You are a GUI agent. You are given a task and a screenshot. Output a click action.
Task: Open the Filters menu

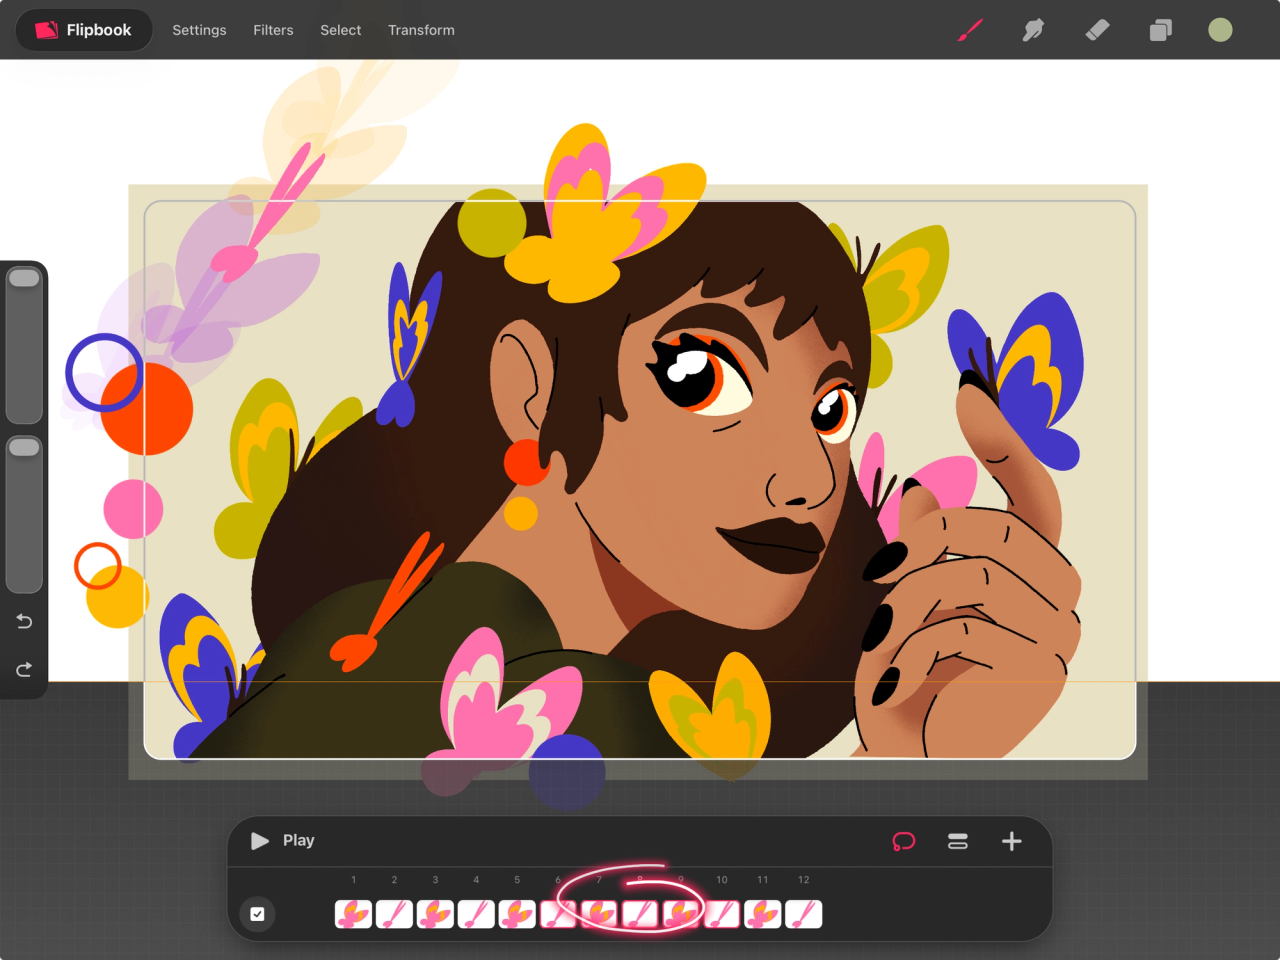point(273,30)
